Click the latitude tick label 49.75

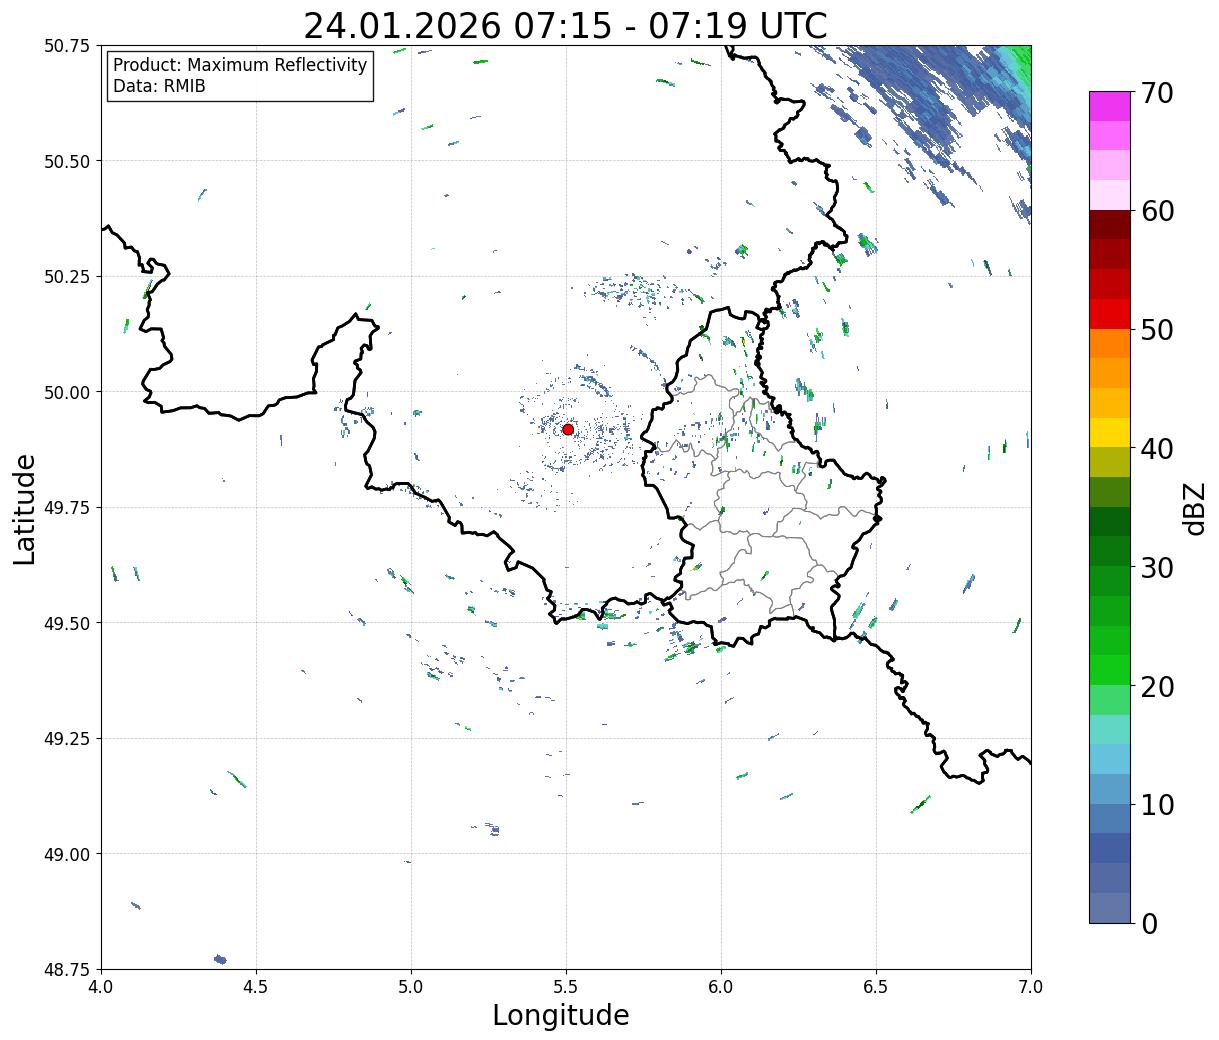(67, 508)
